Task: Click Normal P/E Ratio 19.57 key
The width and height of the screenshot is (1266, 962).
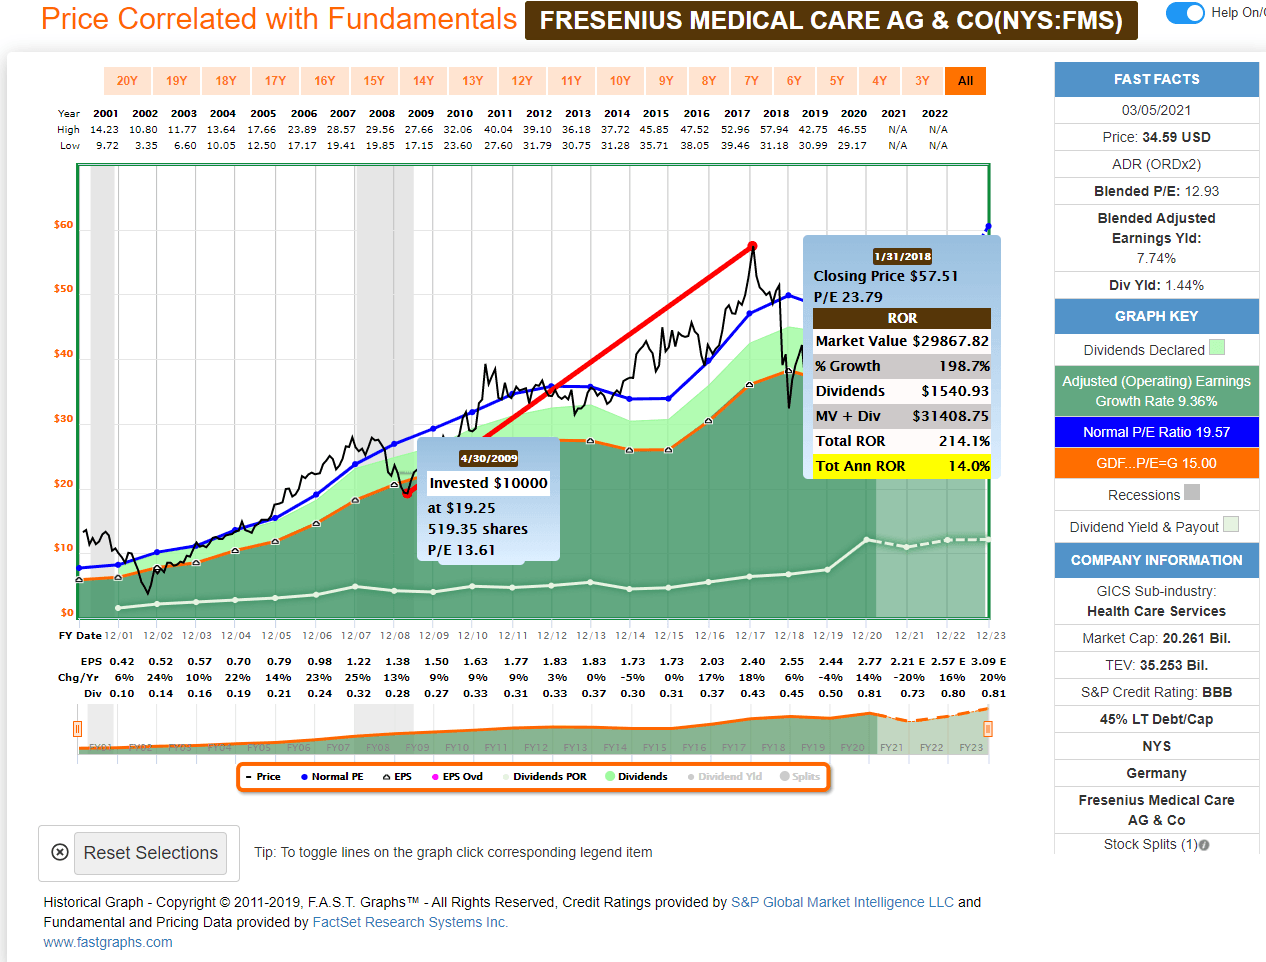Action: click(x=1156, y=432)
